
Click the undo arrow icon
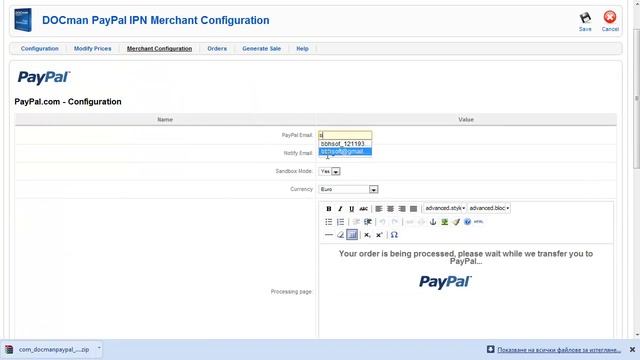pos(382,222)
